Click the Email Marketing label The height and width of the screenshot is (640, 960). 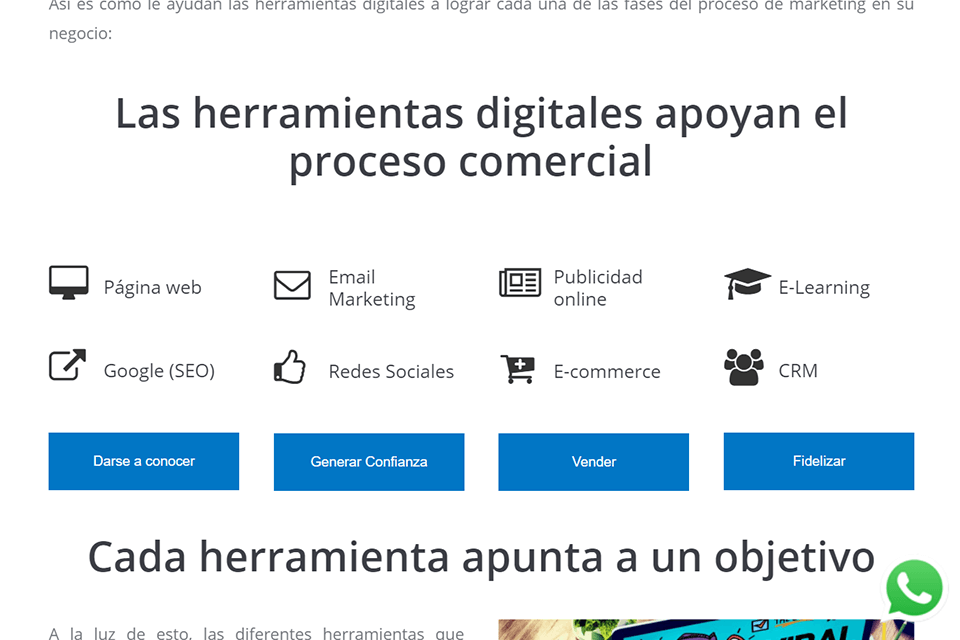coord(372,288)
